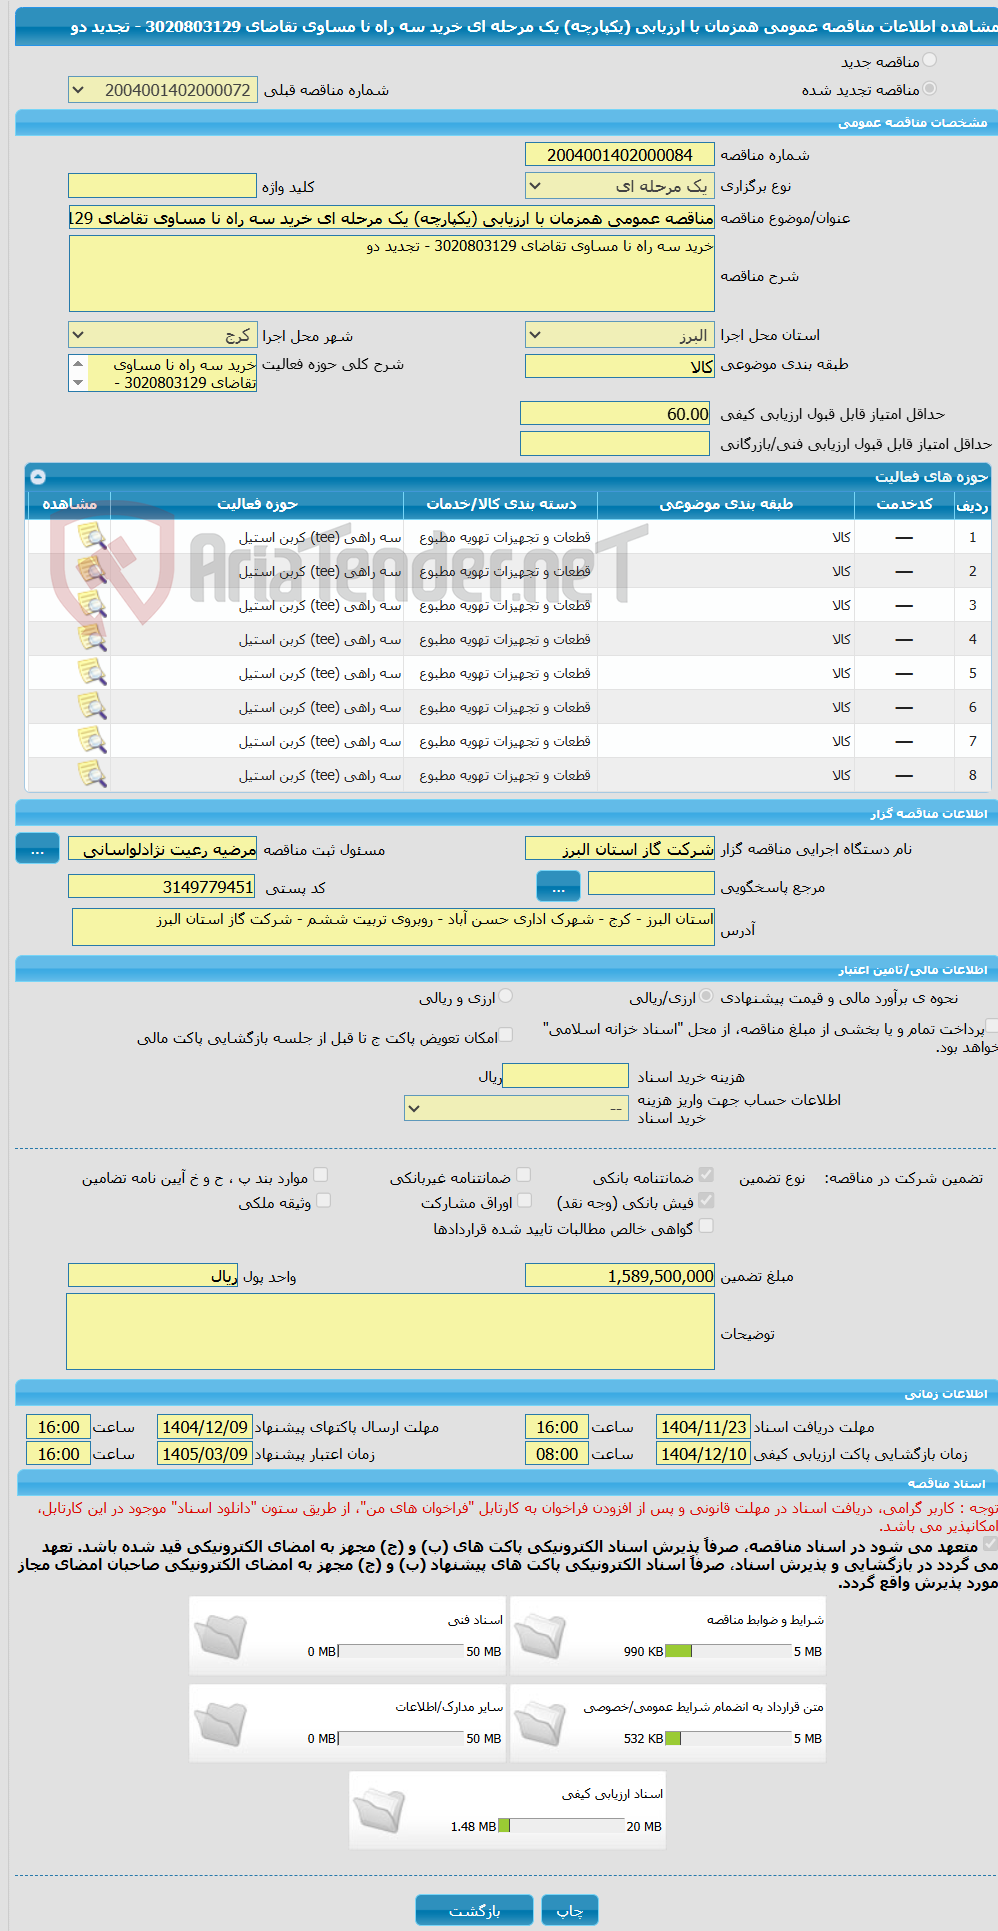Screen dimensions: 998x1931
Task: Toggle ضمانتنامه بانکی checkbox
Action: point(706,1176)
